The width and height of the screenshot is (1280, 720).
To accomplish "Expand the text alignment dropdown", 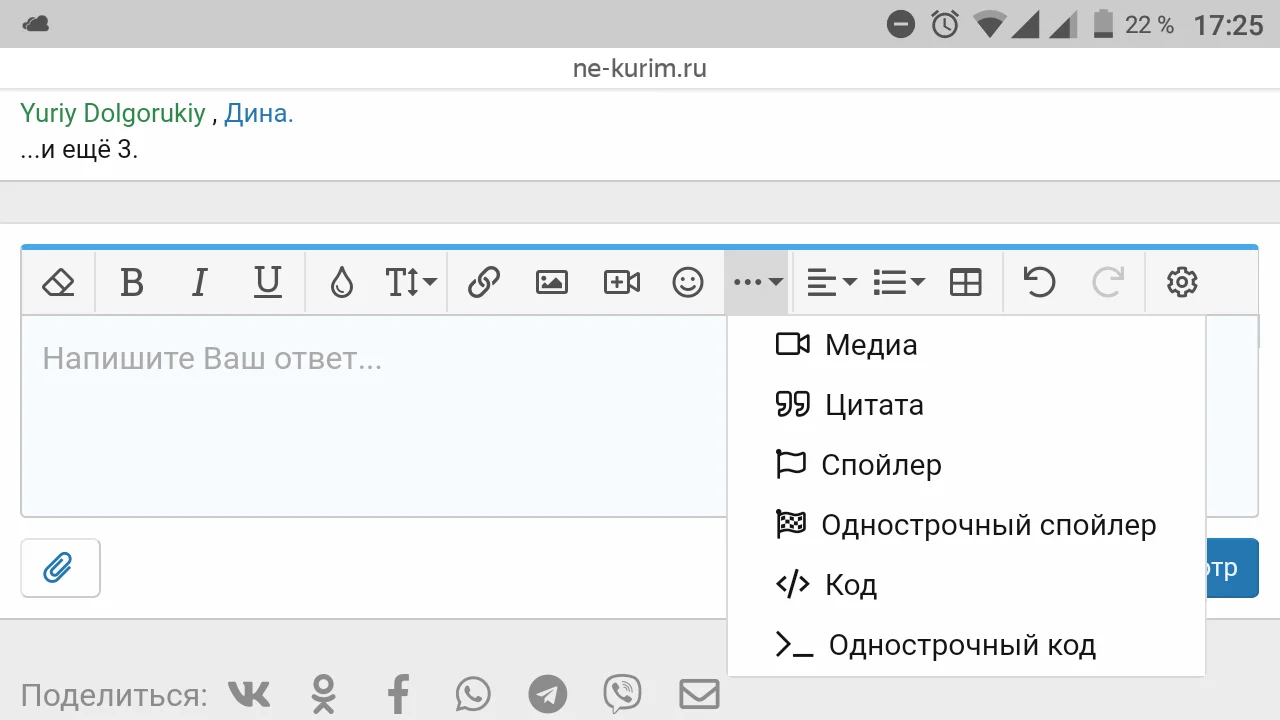I will (831, 283).
